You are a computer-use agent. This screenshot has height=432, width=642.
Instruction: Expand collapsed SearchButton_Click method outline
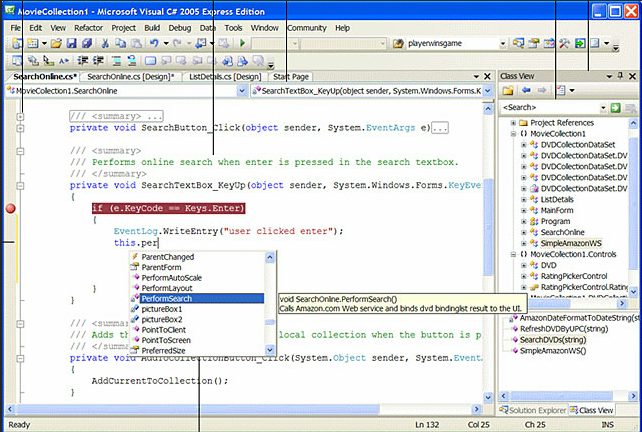click(x=20, y=128)
